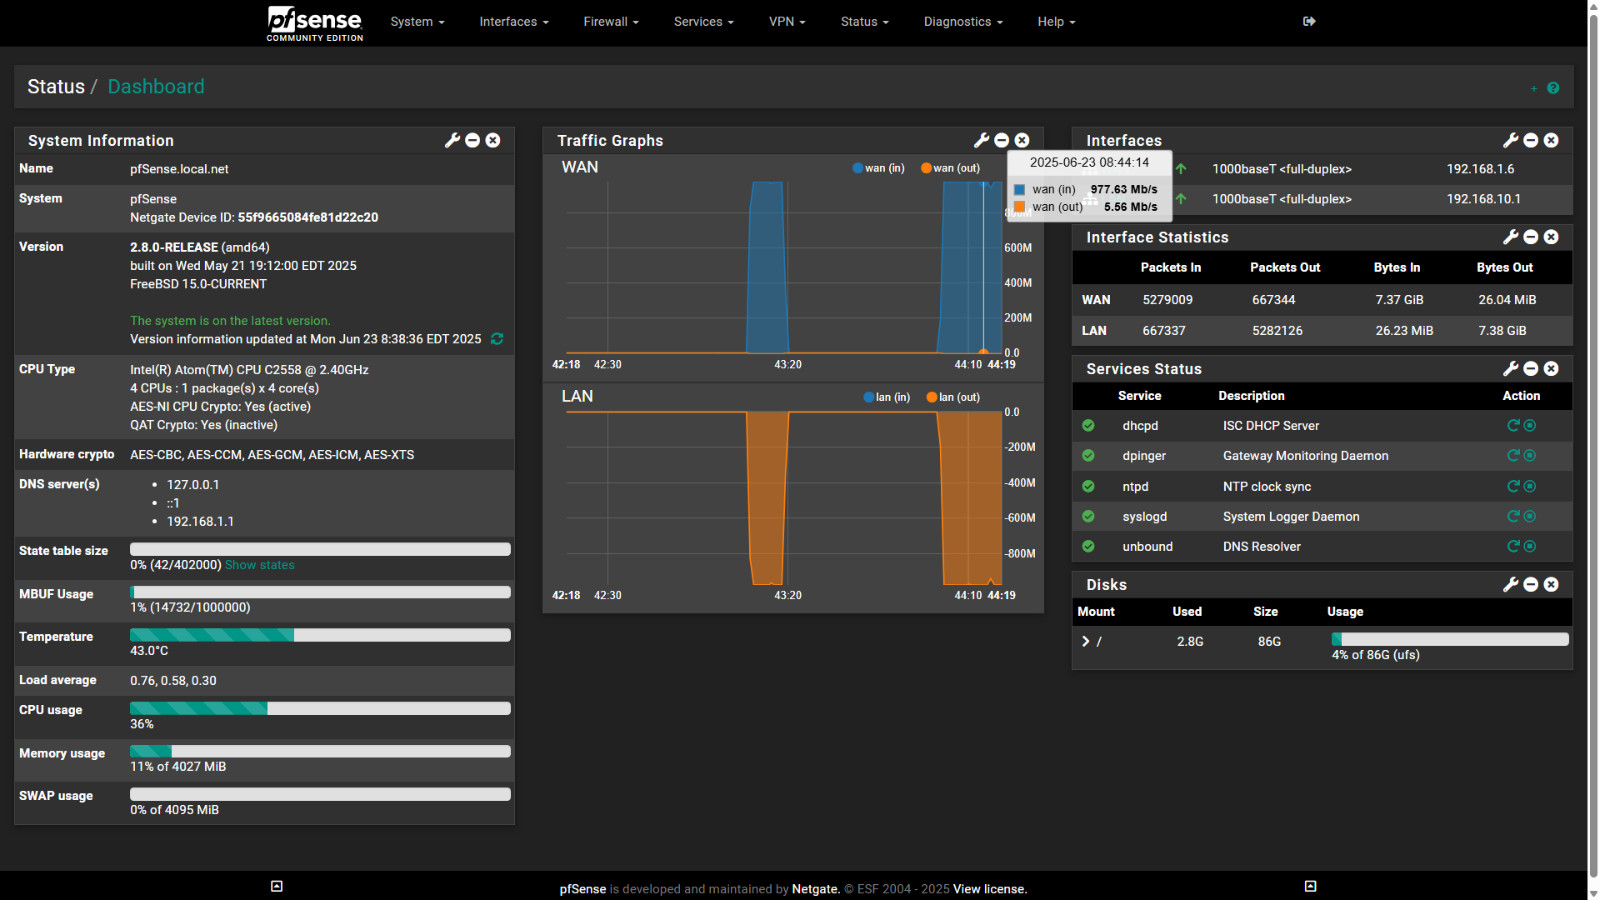
Task: Restart the dhcpd ISC DHCP Server
Action: pos(1513,425)
